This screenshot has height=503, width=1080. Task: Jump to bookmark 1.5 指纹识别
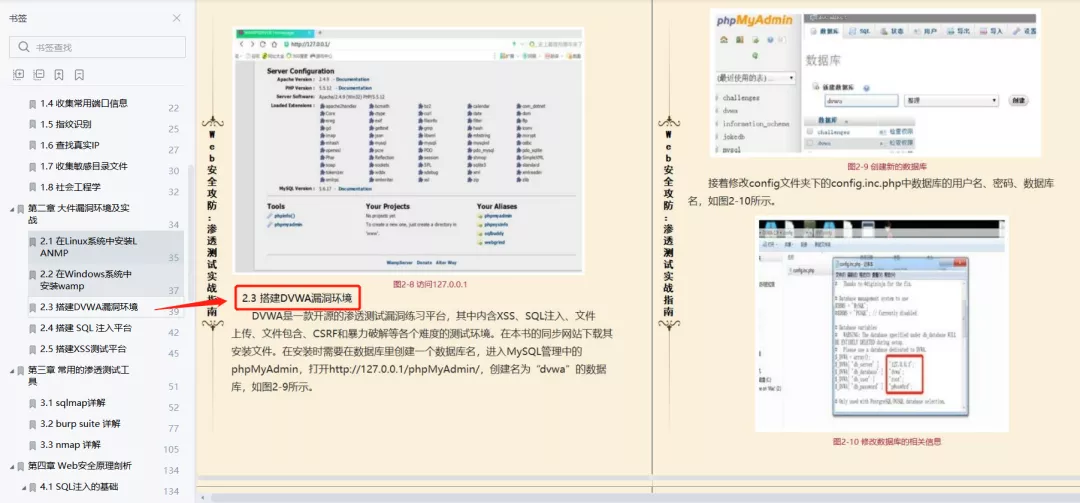click(x=65, y=124)
